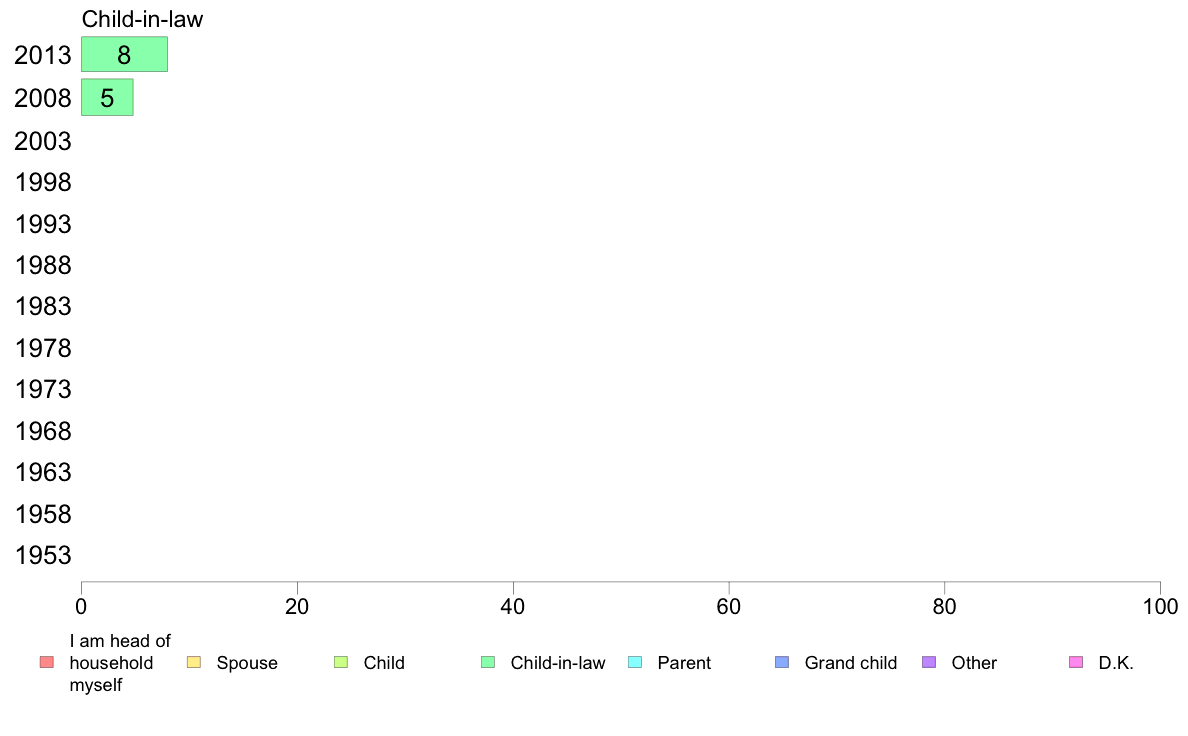This screenshot has height=736, width=1188.
Task: Click the 40 tick on x-axis
Action: 513,606
